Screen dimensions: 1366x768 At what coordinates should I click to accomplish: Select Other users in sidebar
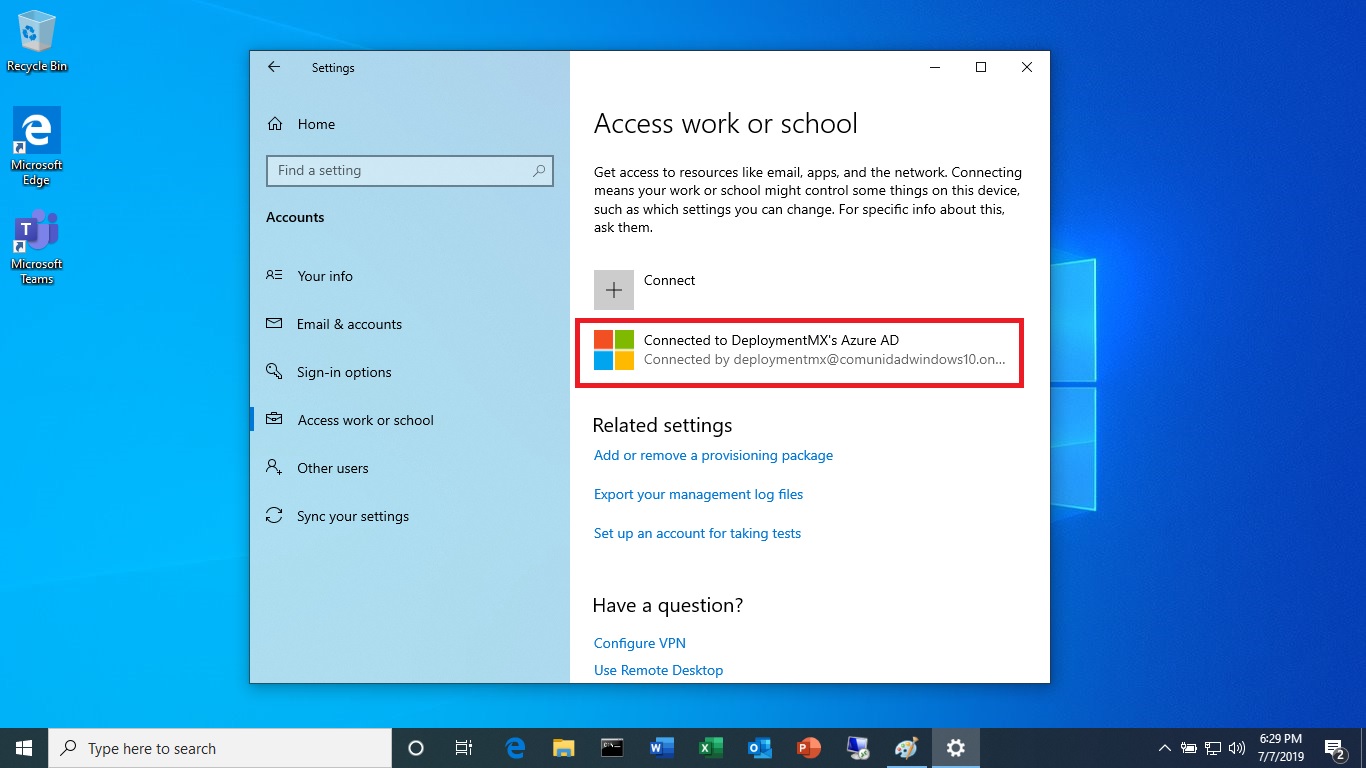[332, 468]
